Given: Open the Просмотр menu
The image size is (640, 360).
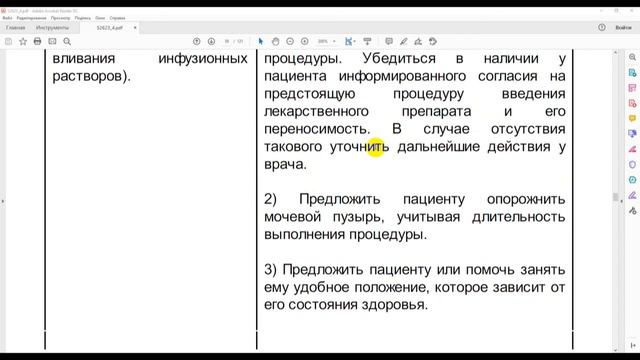Looking at the screenshot, I should 60,18.
